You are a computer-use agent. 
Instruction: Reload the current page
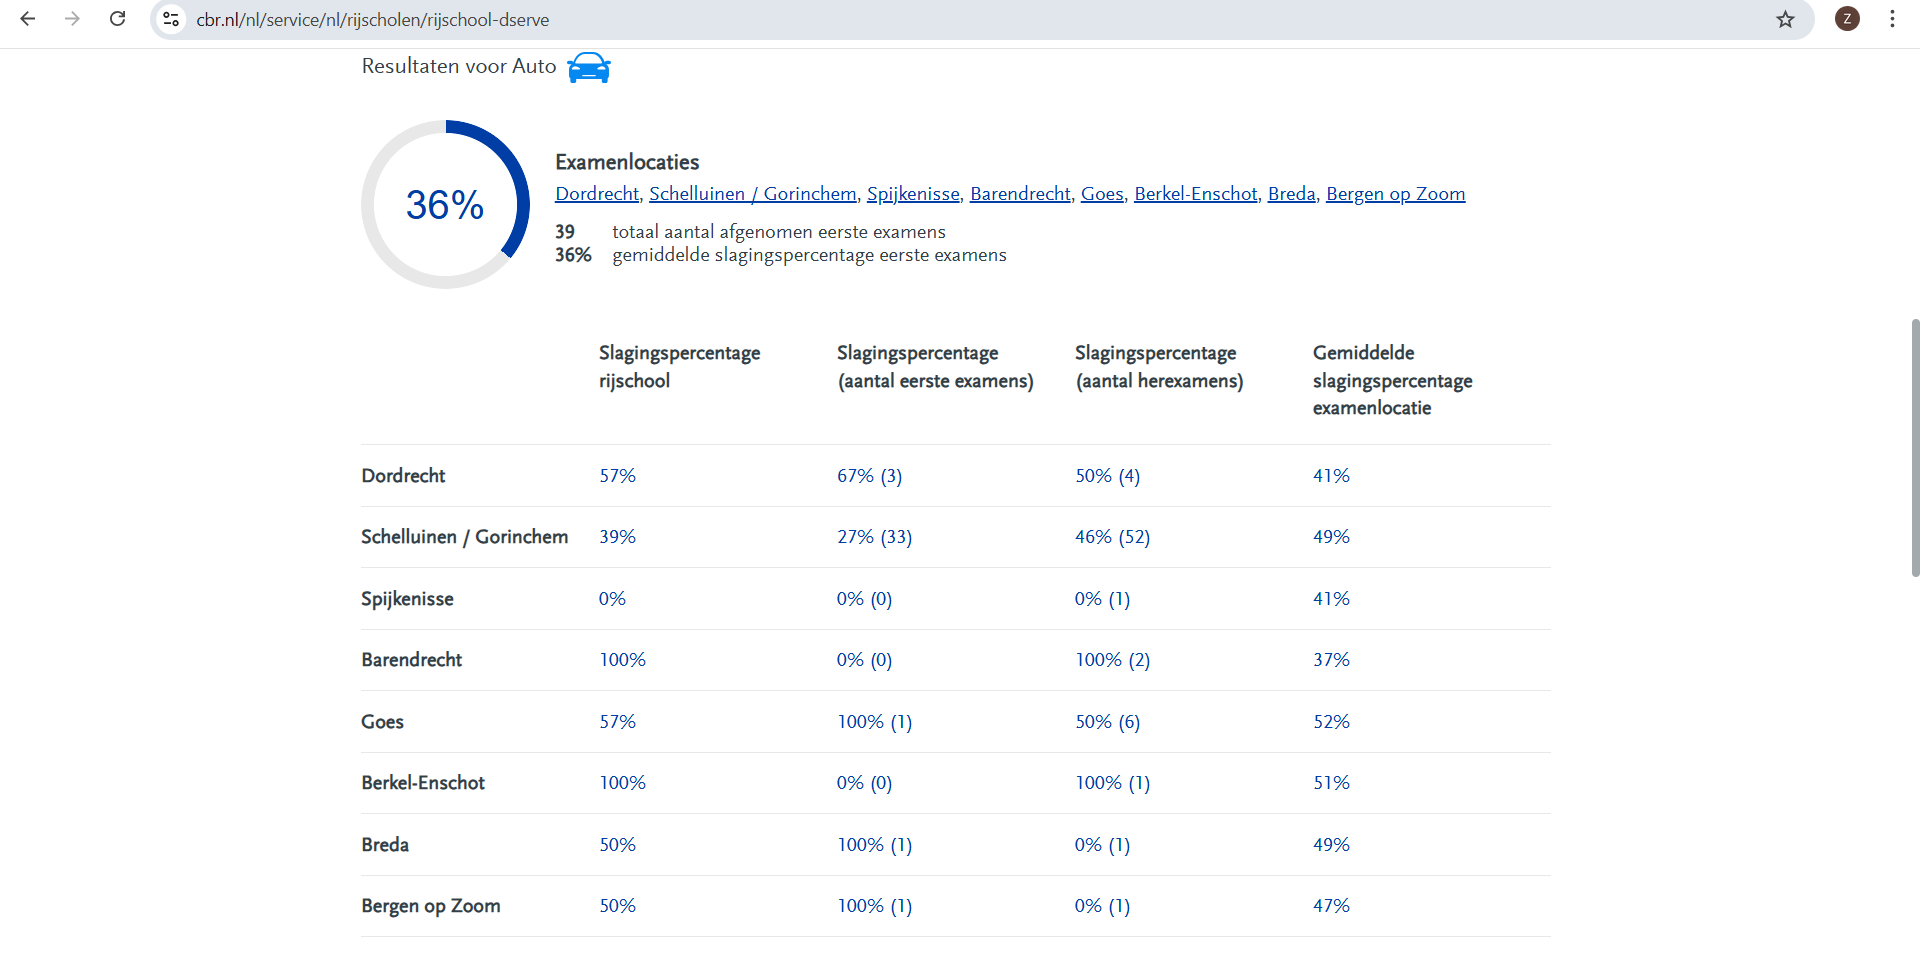117,19
